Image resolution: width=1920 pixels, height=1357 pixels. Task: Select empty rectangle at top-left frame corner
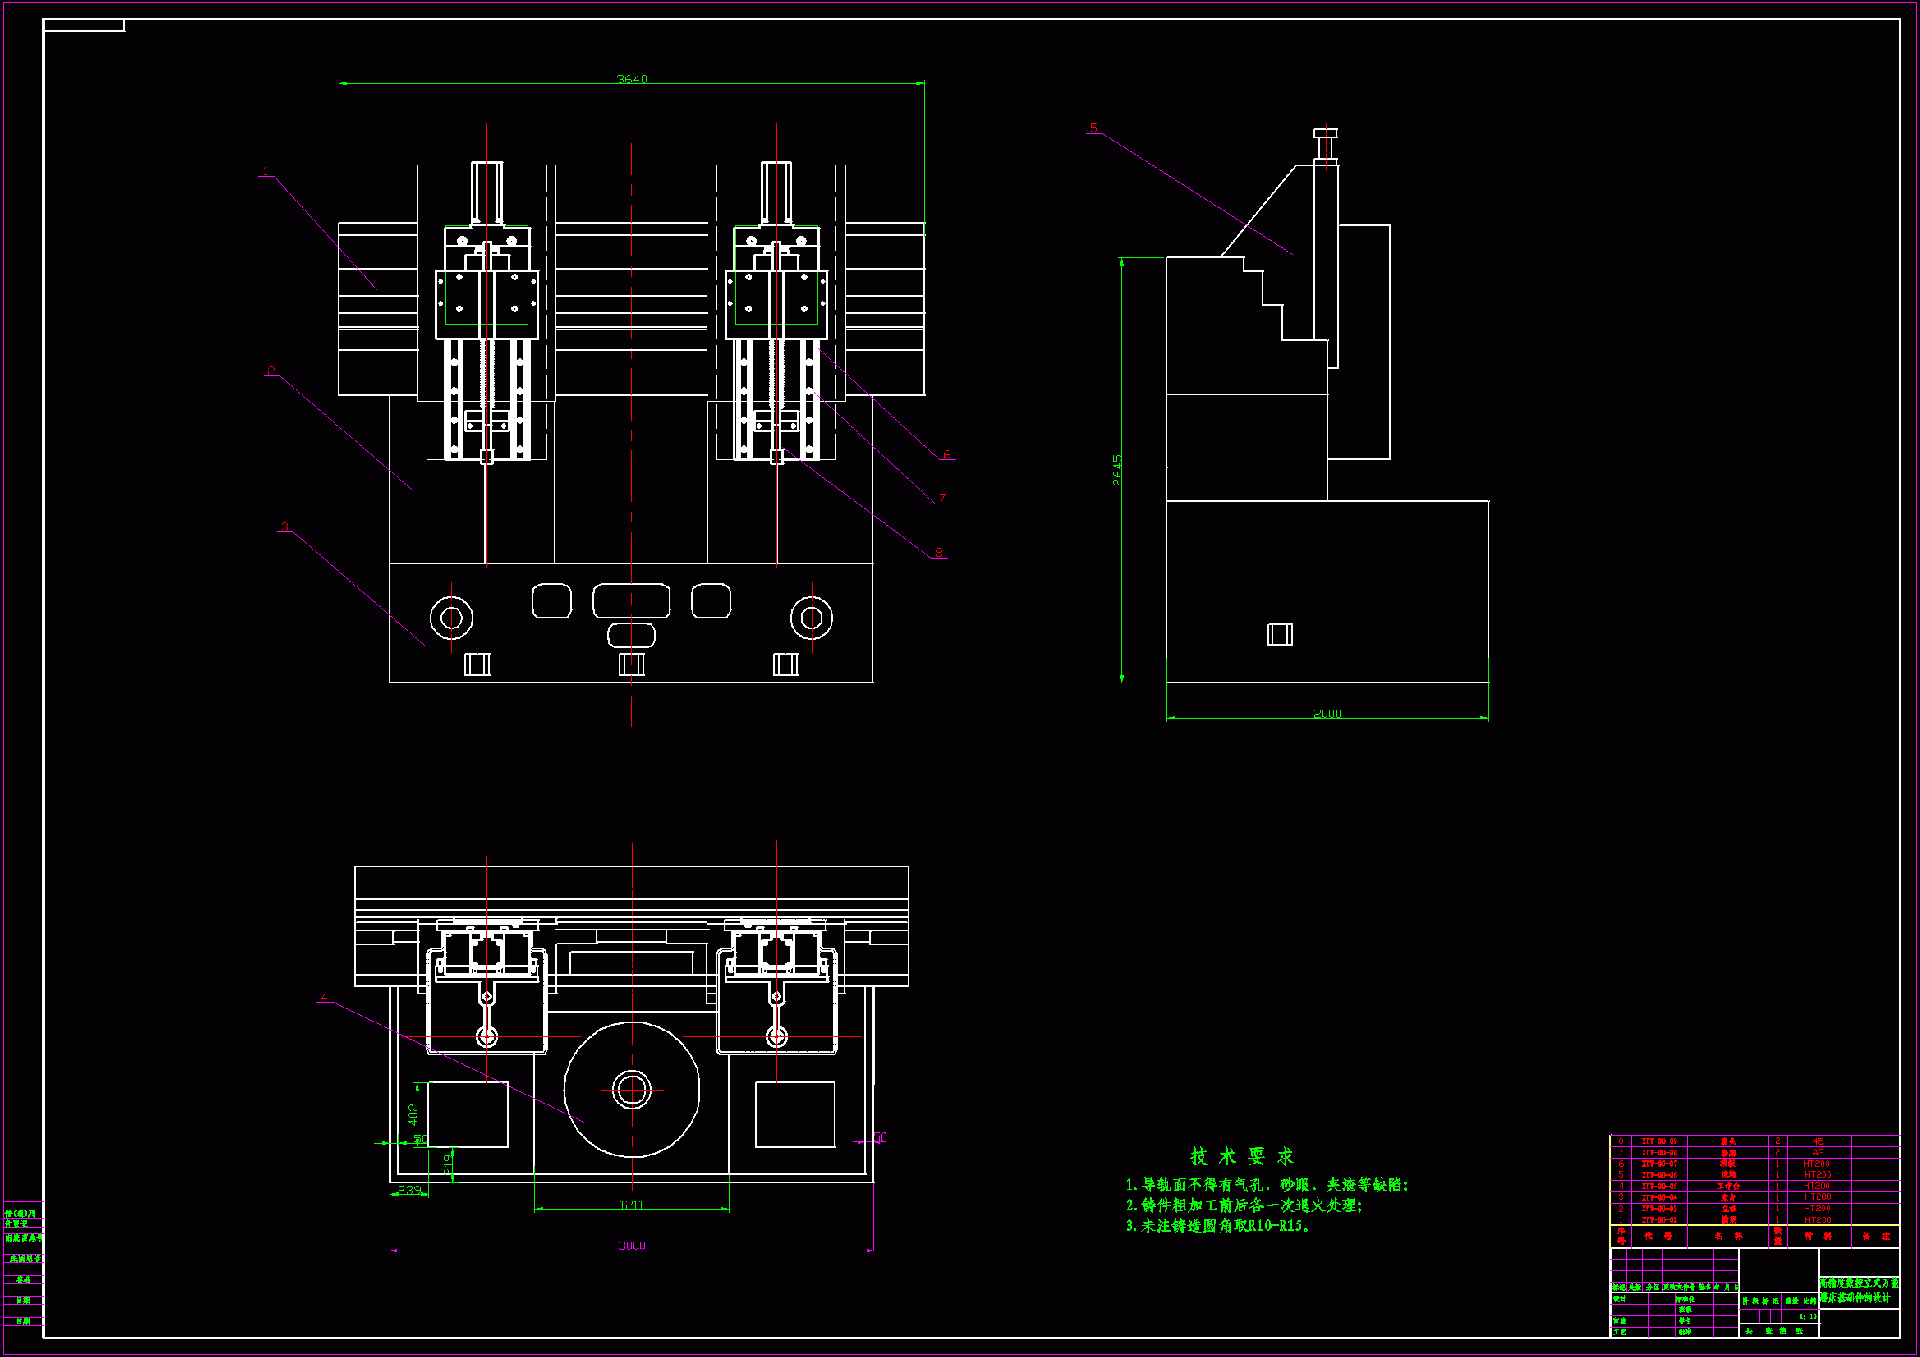[x=84, y=25]
